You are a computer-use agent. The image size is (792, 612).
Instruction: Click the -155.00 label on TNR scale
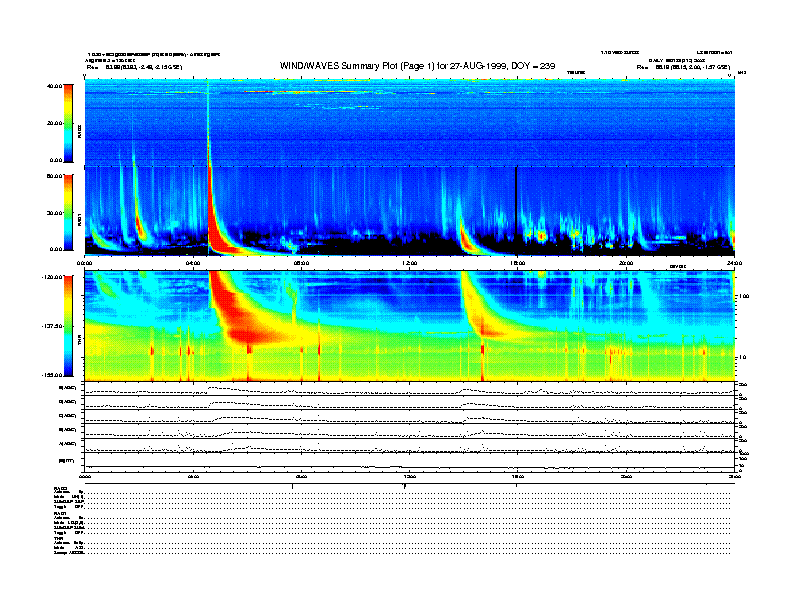(x=52, y=375)
